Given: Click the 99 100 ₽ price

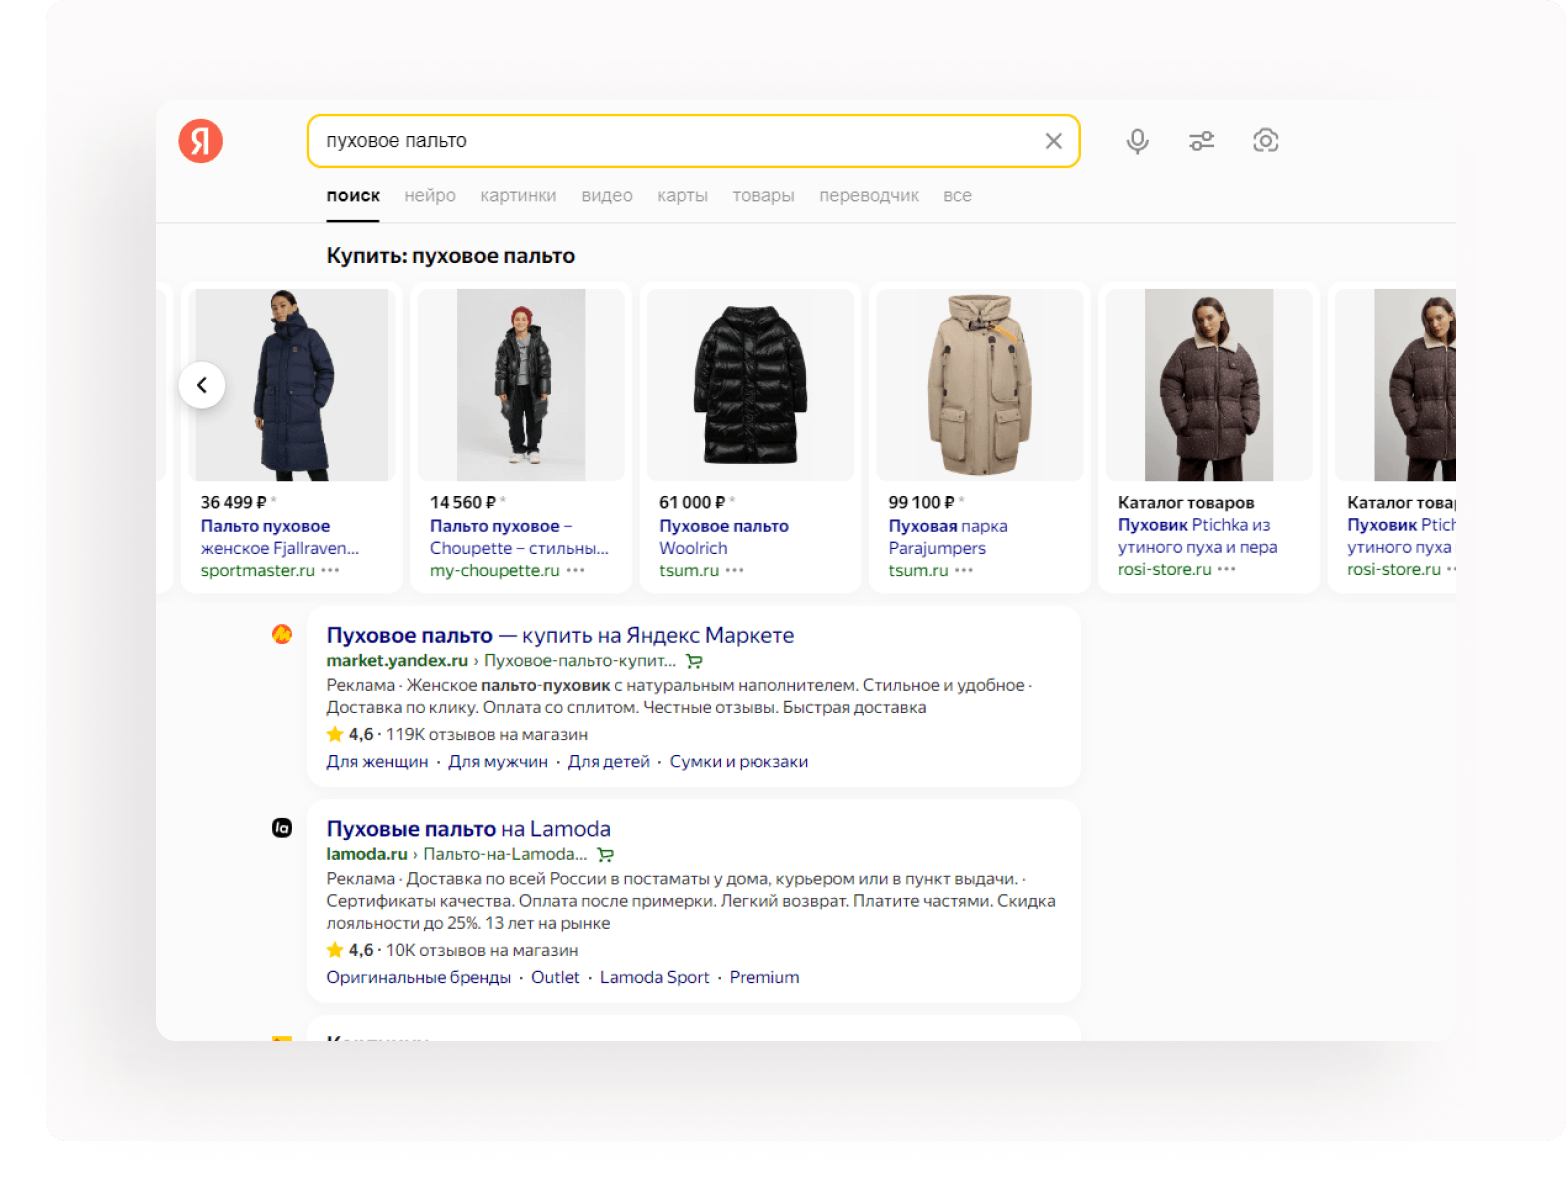Looking at the screenshot, I should pyautogui.click(x=921, y=503).
